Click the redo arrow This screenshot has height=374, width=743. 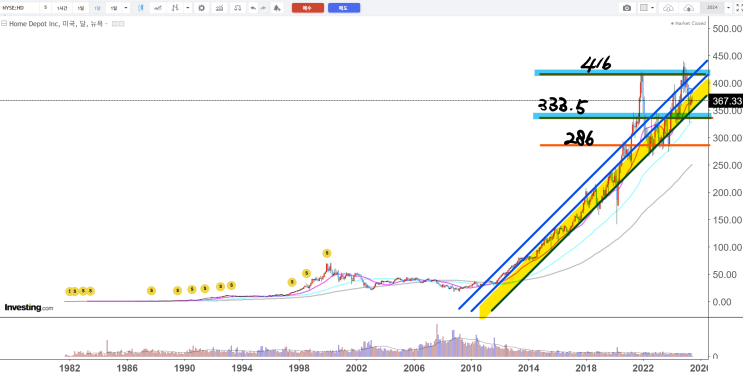tap(263, 8)
